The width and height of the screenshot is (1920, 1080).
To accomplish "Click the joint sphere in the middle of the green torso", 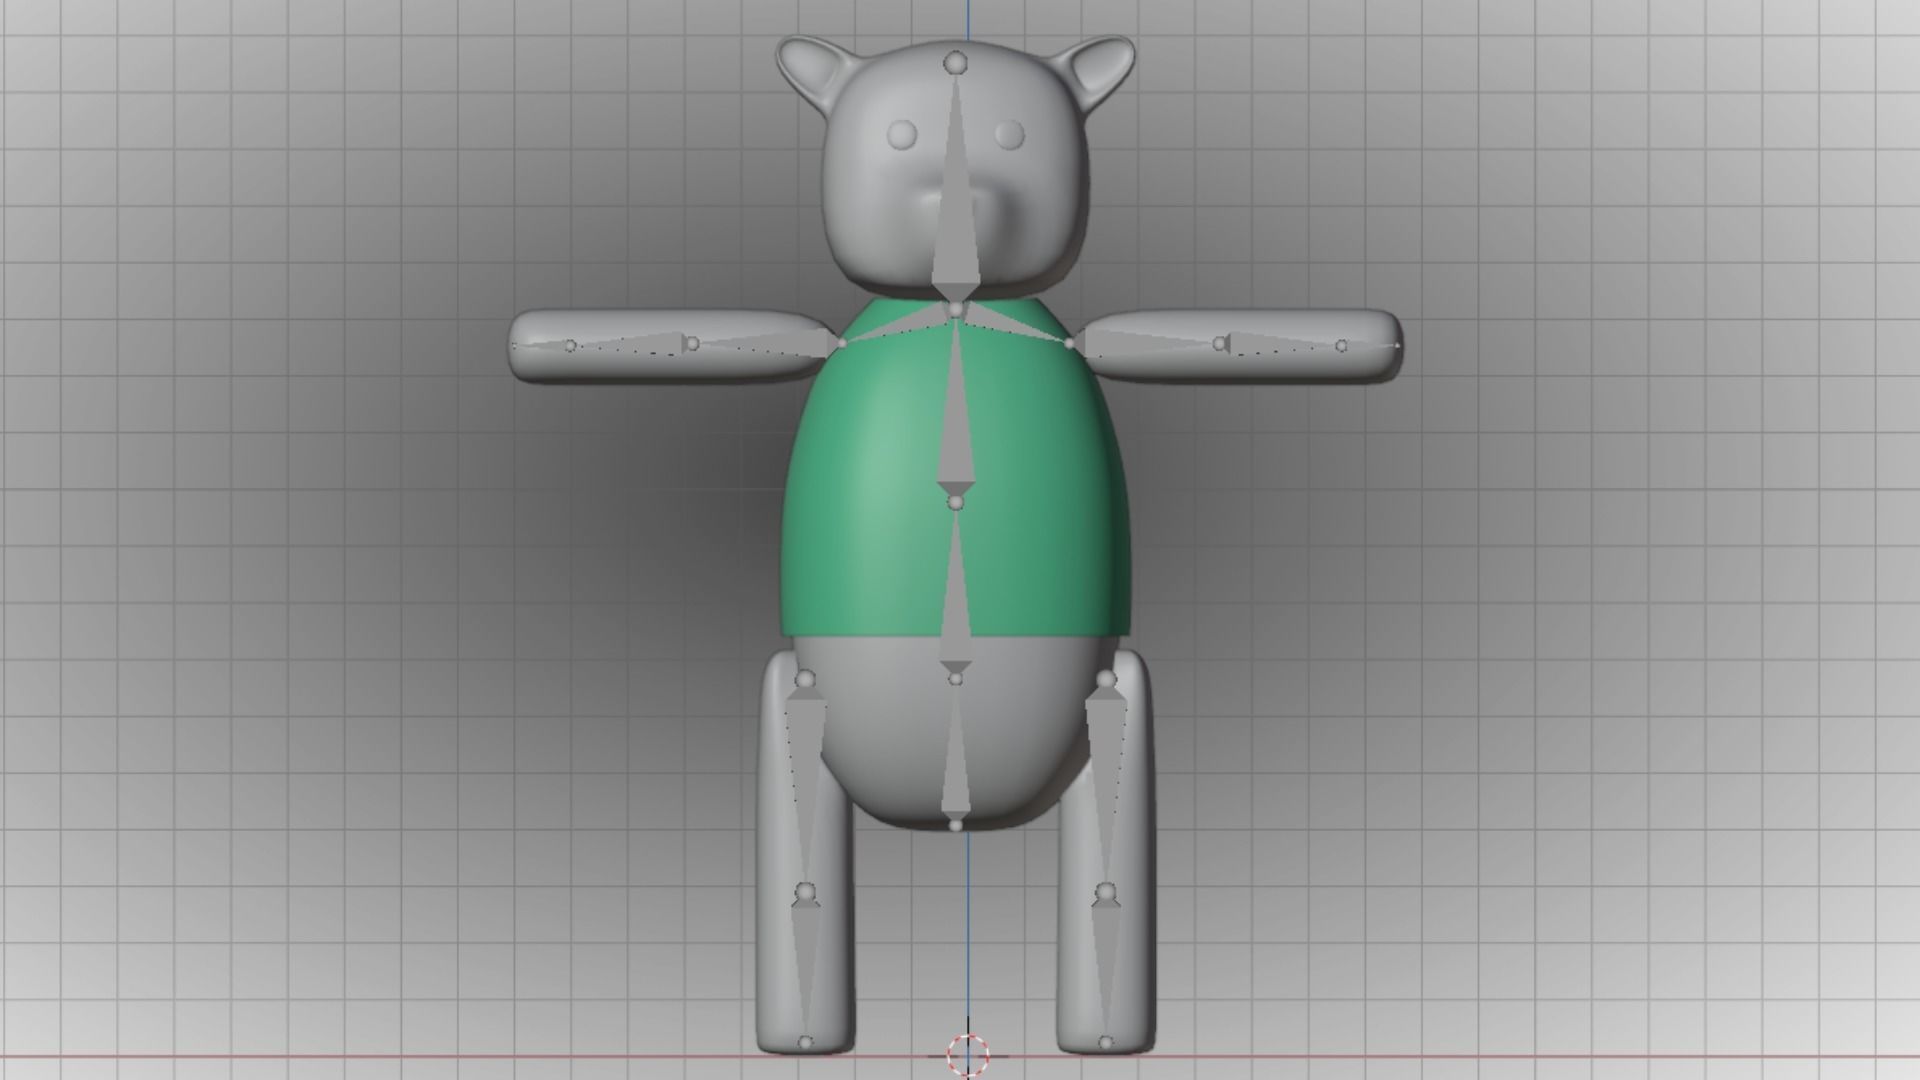I will [956, 502].
